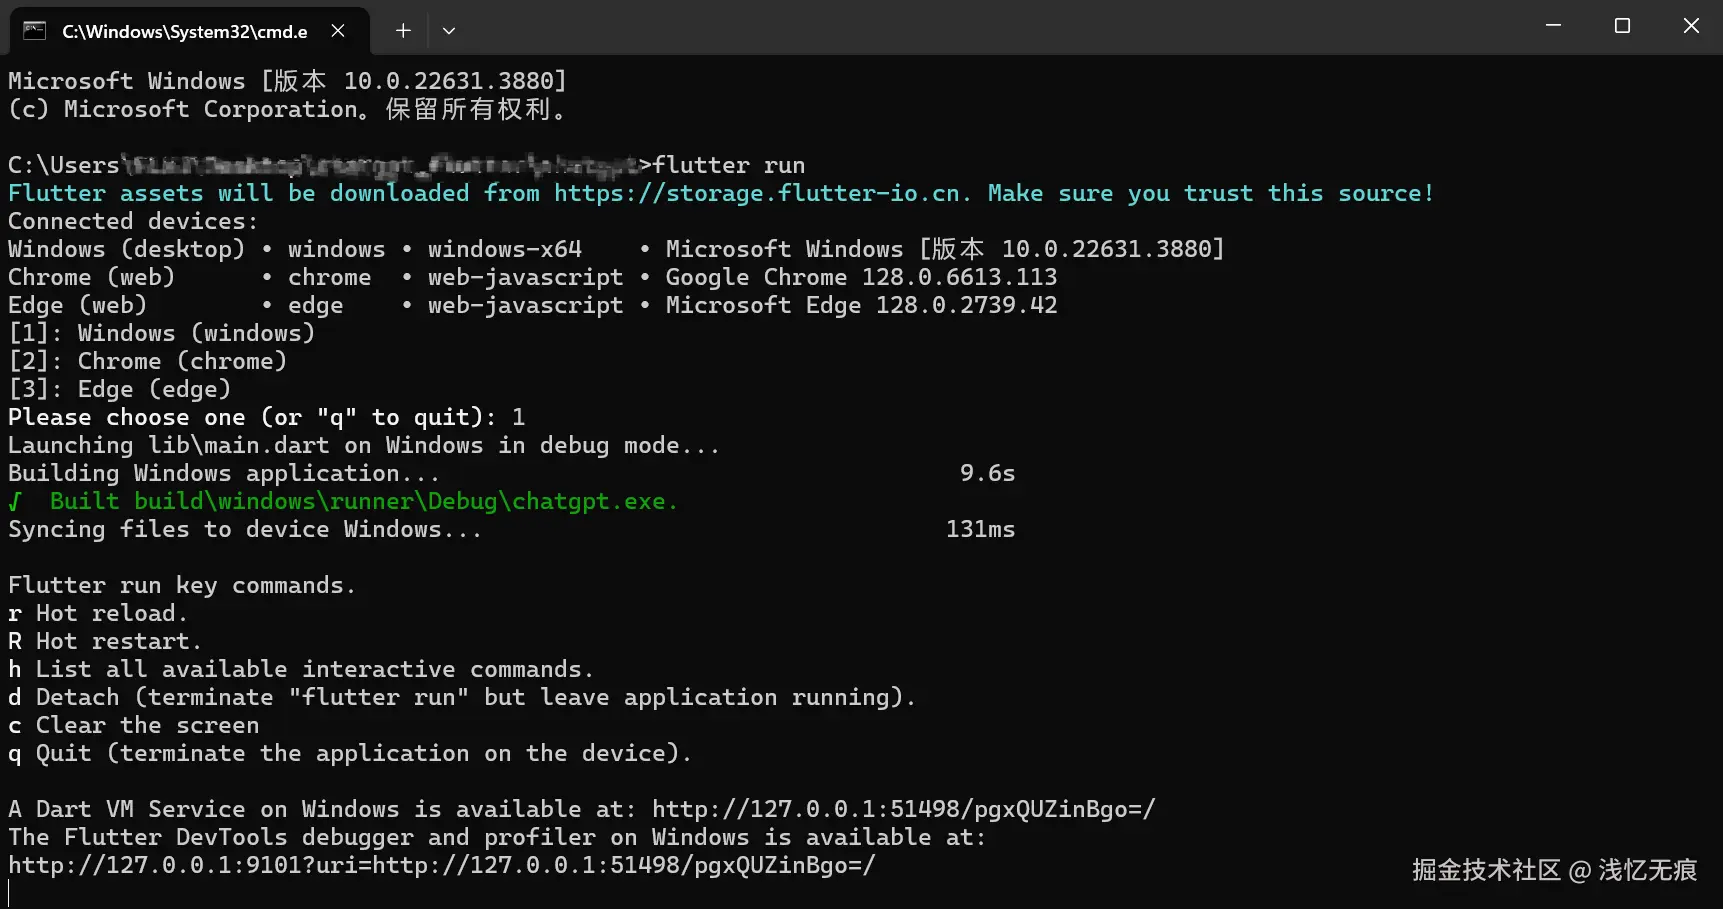
Task: Click the "q Quit" command line
Action: (x=349, y=753)
